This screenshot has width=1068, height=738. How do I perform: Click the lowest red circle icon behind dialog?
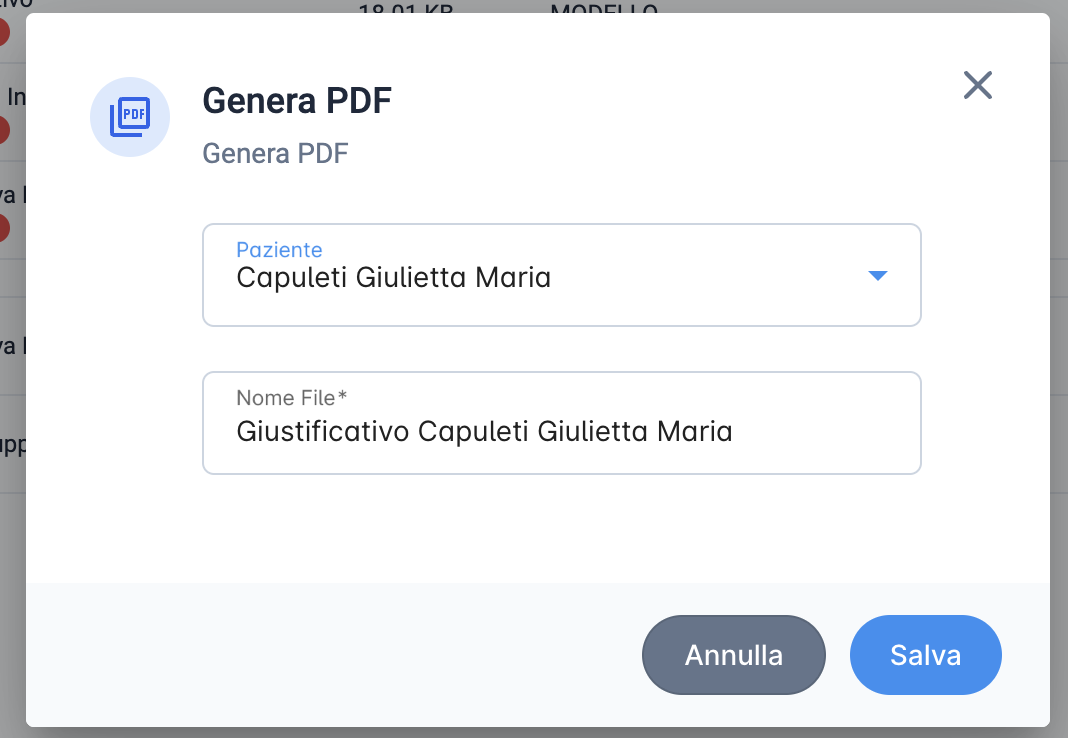4,228
